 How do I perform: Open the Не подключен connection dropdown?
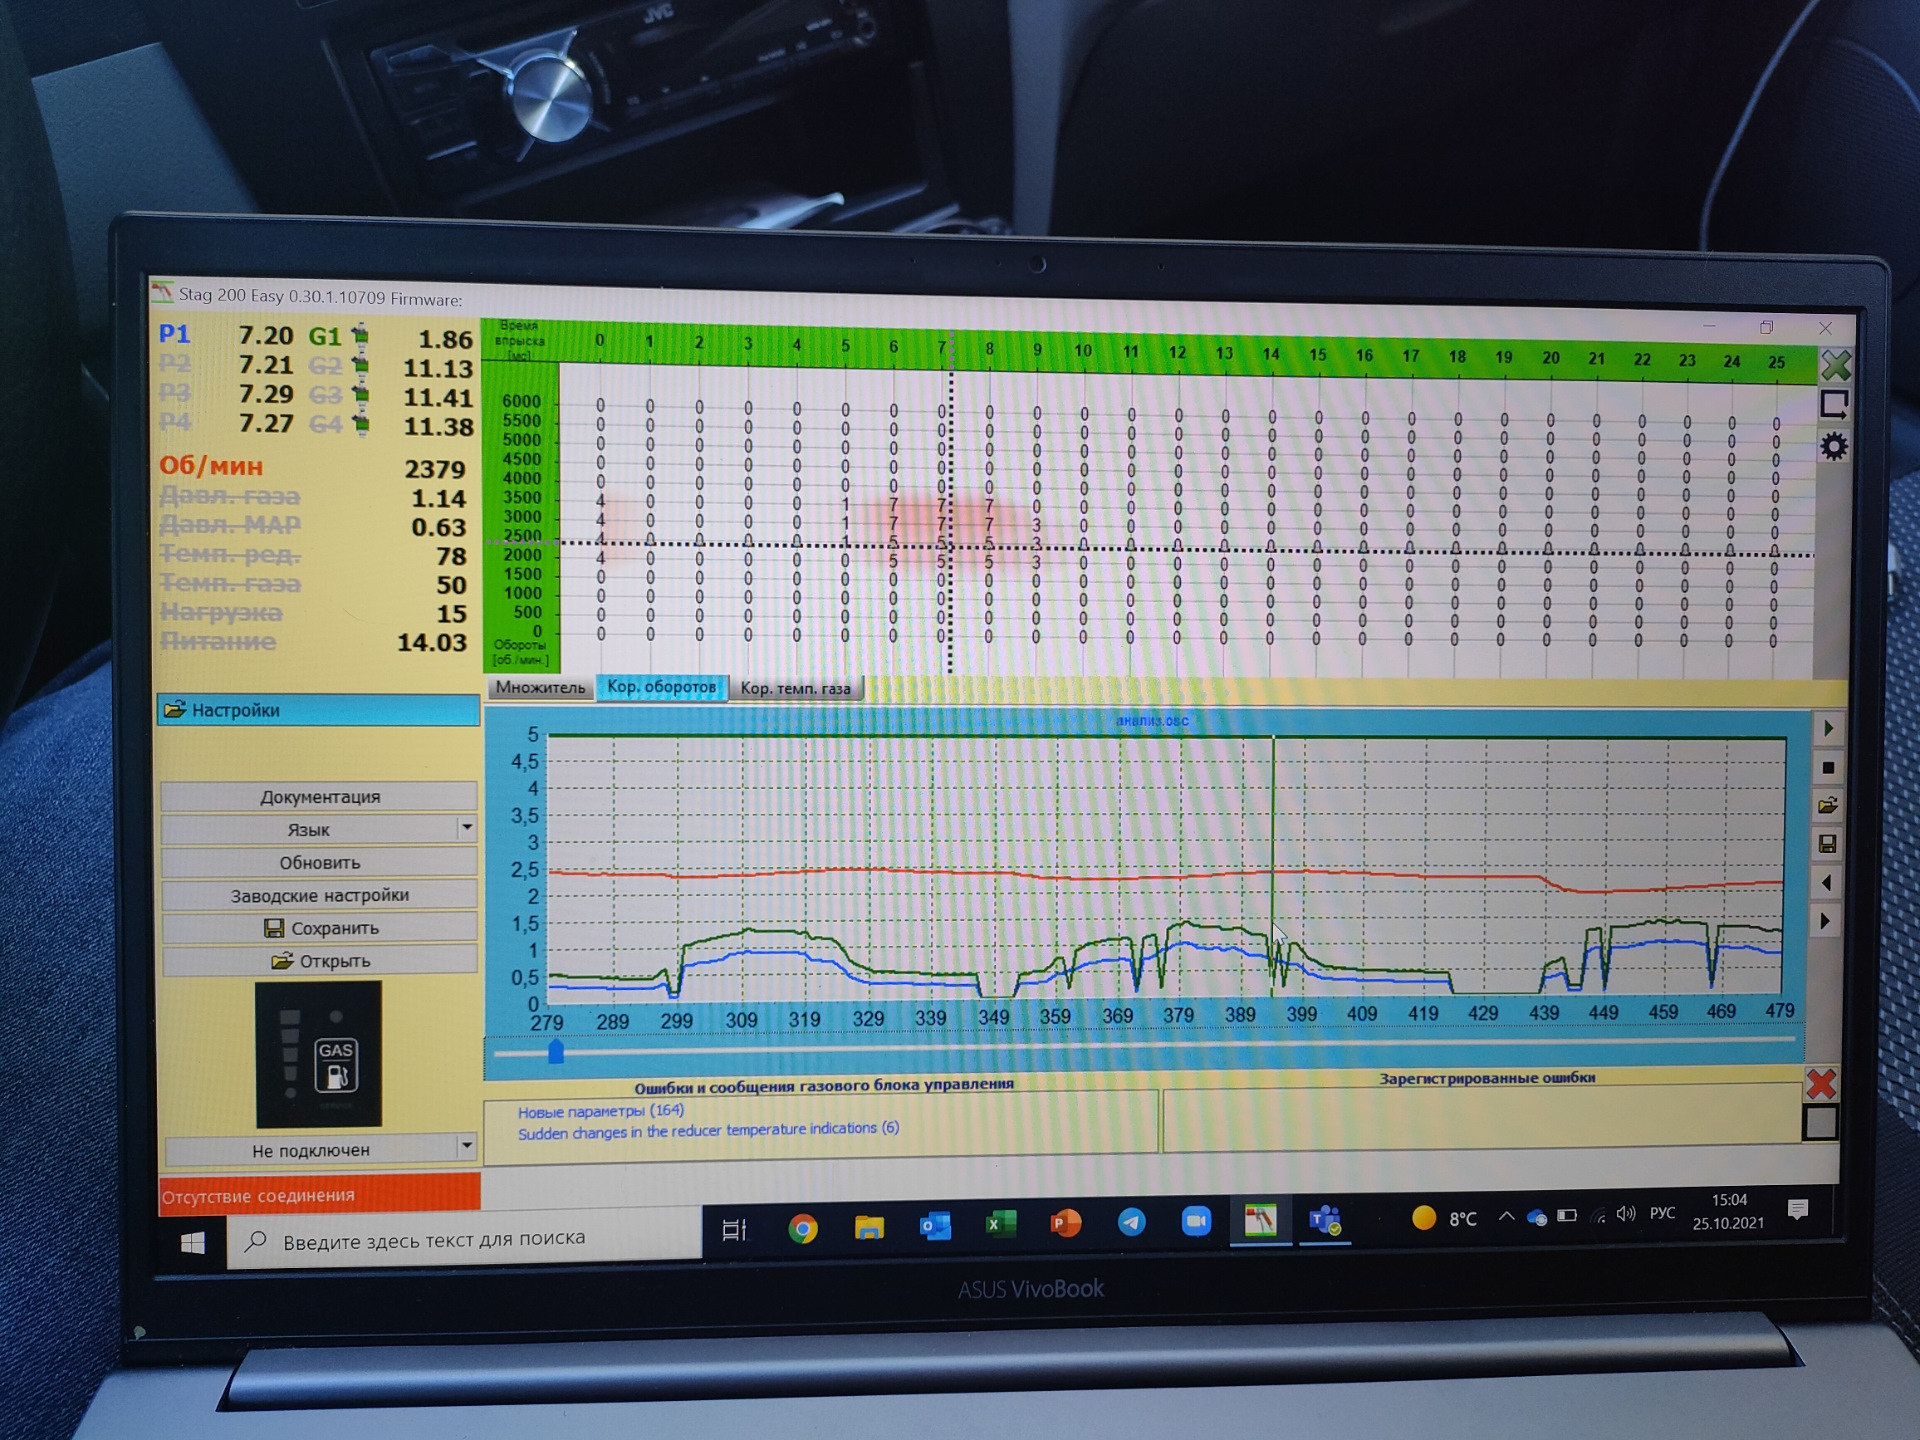click(x=466, y=1146)
